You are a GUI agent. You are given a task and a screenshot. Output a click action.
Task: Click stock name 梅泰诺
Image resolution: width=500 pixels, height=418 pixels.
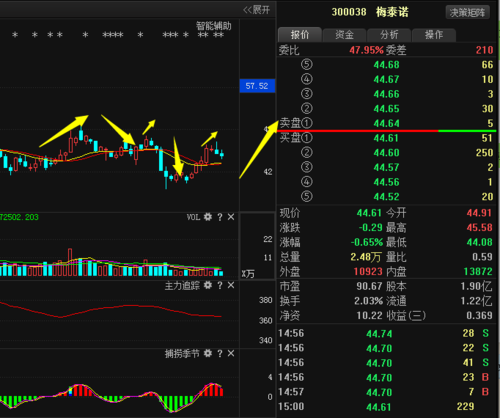coord(392,12)
